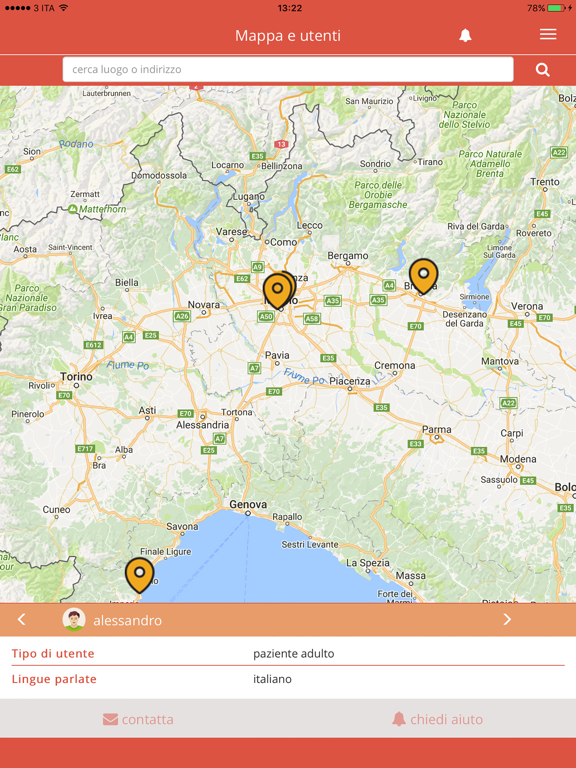576x768 pixels.
Task: Click Trento on the map
Action: (545, 182)
